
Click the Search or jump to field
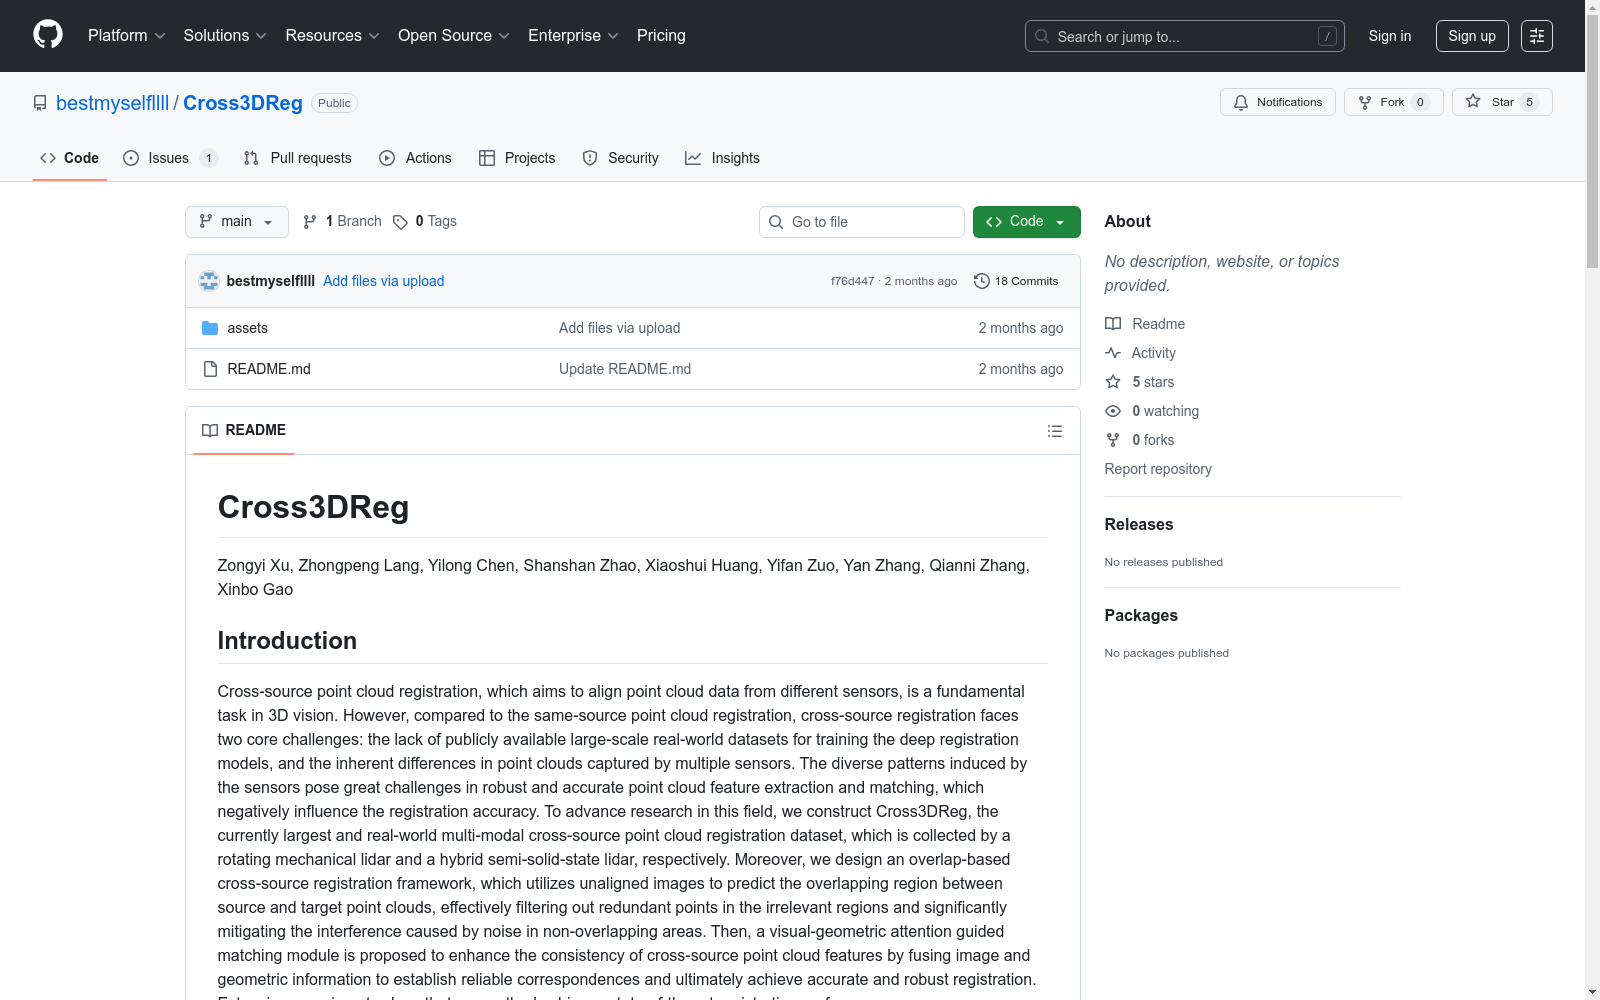1185,36
